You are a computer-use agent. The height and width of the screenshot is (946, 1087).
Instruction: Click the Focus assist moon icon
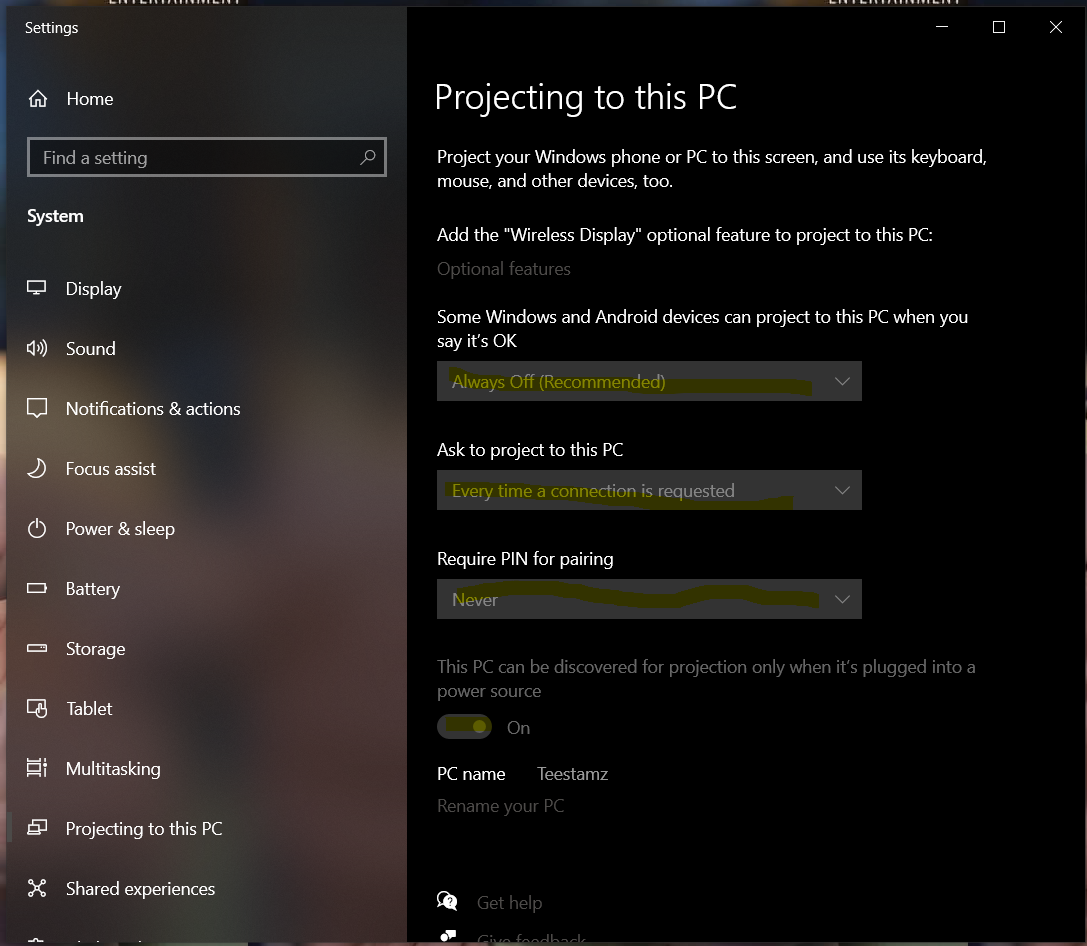pyautogui.click(x=37, y=468)
